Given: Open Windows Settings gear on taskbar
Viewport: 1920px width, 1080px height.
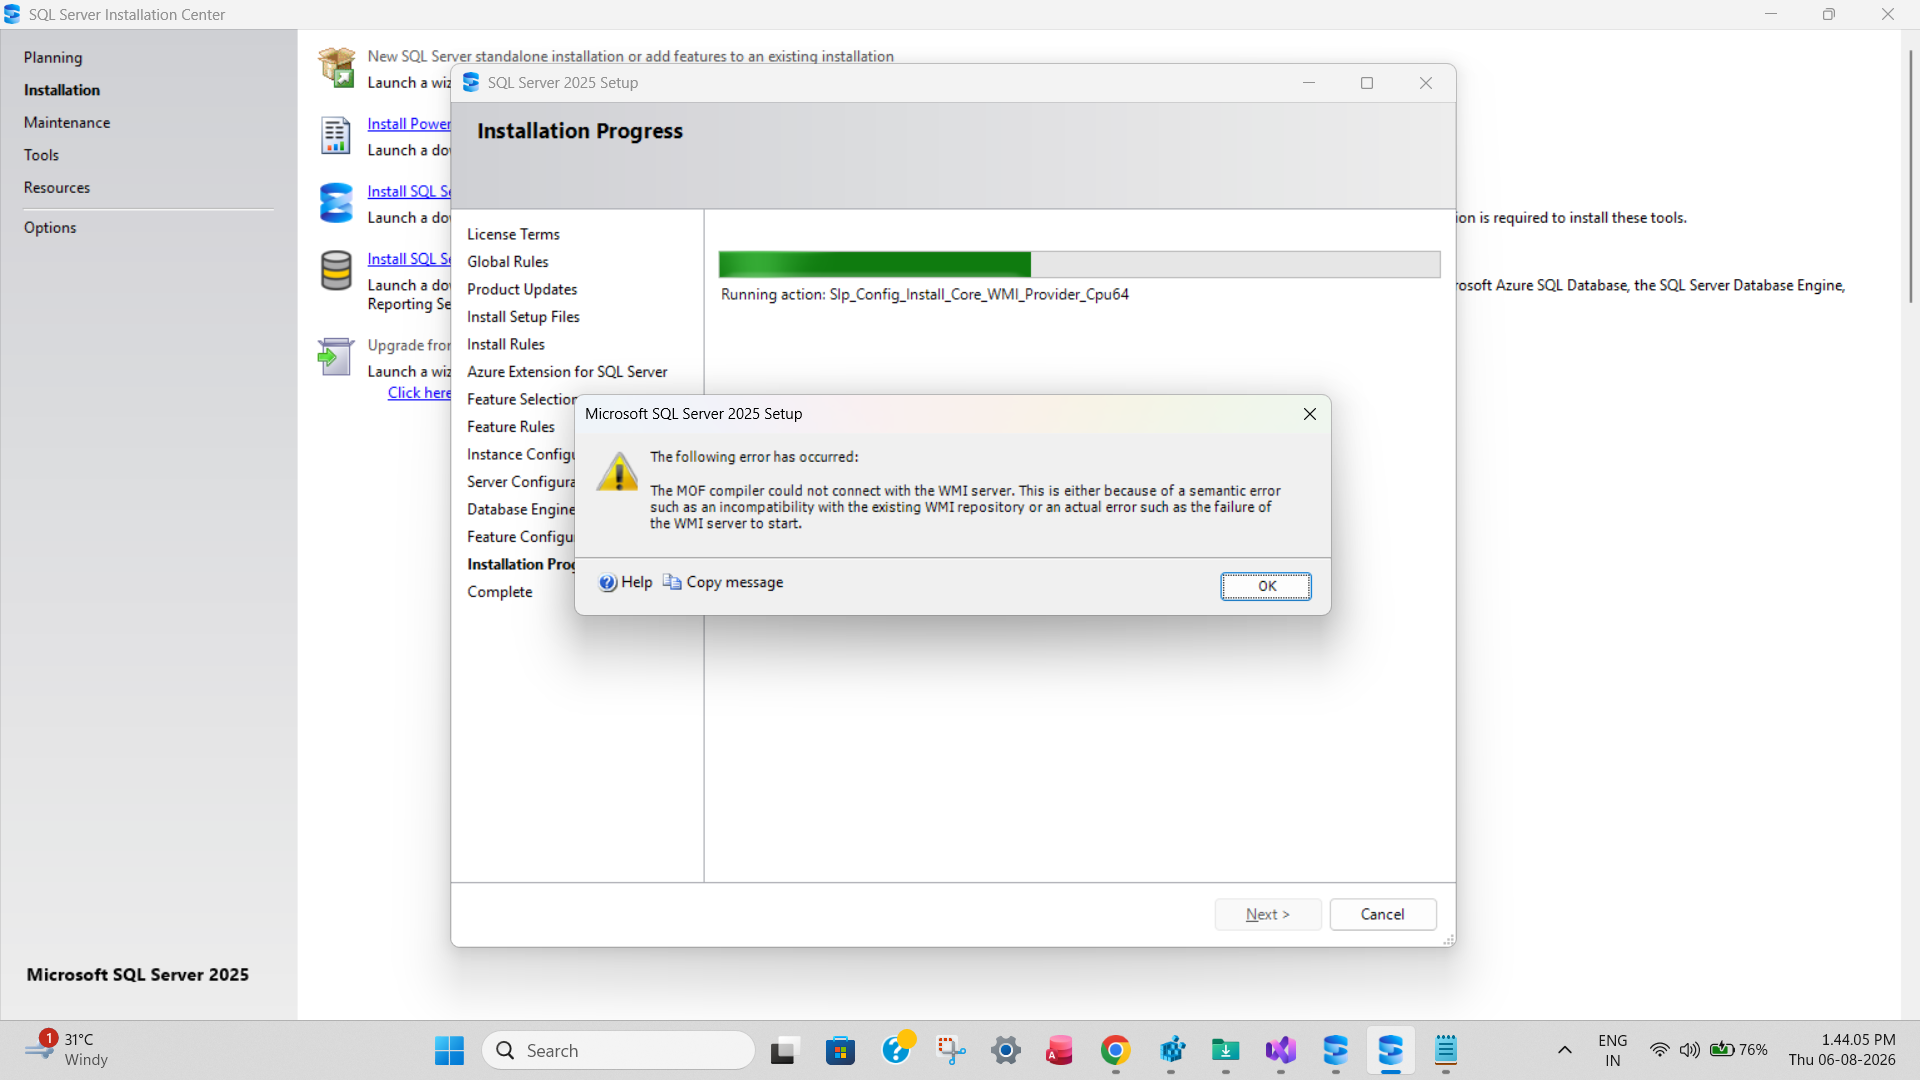Looking at the screenshot, I should point(1006,1050).
